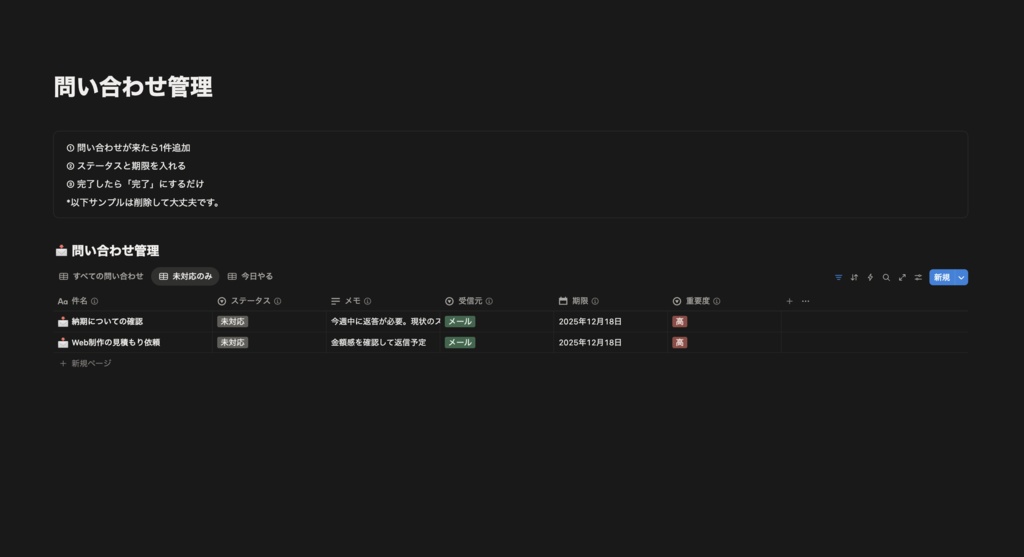Click due date of Web制作の見積もり依頼 row
The image size is (1024, 557).
590,342
